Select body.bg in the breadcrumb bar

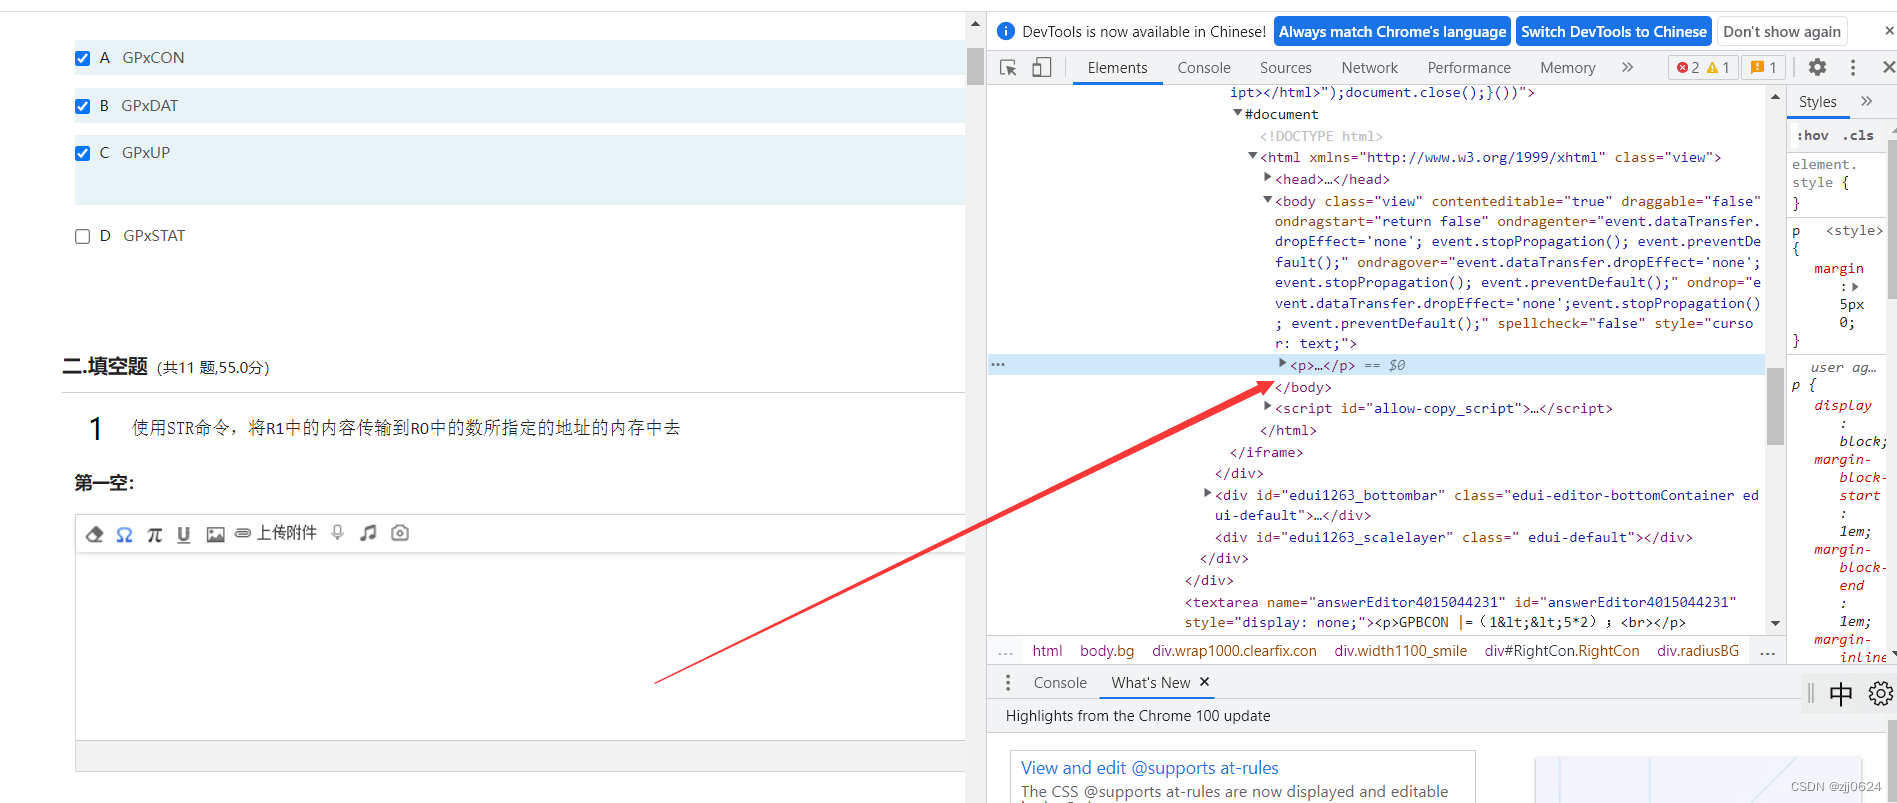click(x=1107, y=651)
